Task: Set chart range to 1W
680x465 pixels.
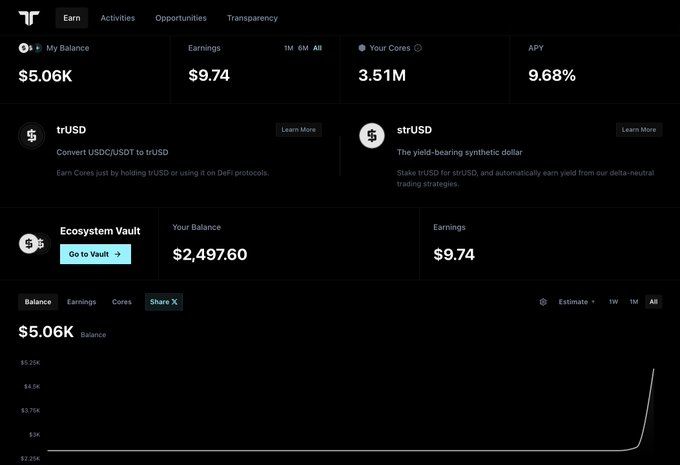Action: [613, 302]
